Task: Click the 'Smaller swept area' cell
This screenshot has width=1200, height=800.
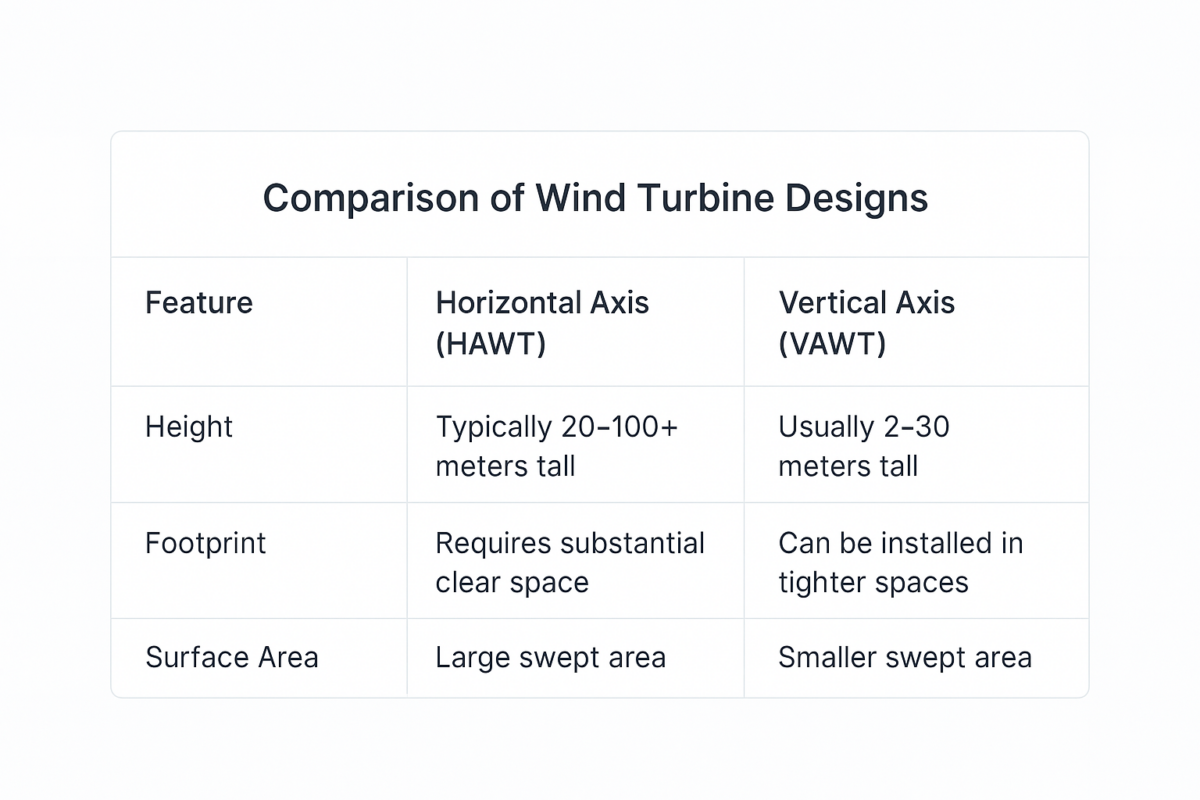Action: tap(905, 657)
